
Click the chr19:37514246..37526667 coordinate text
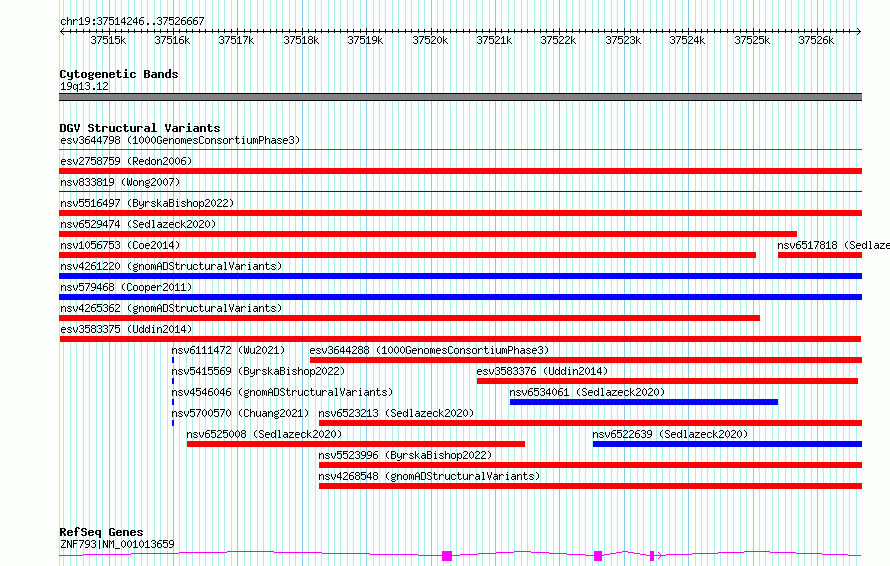pos(132,22)
